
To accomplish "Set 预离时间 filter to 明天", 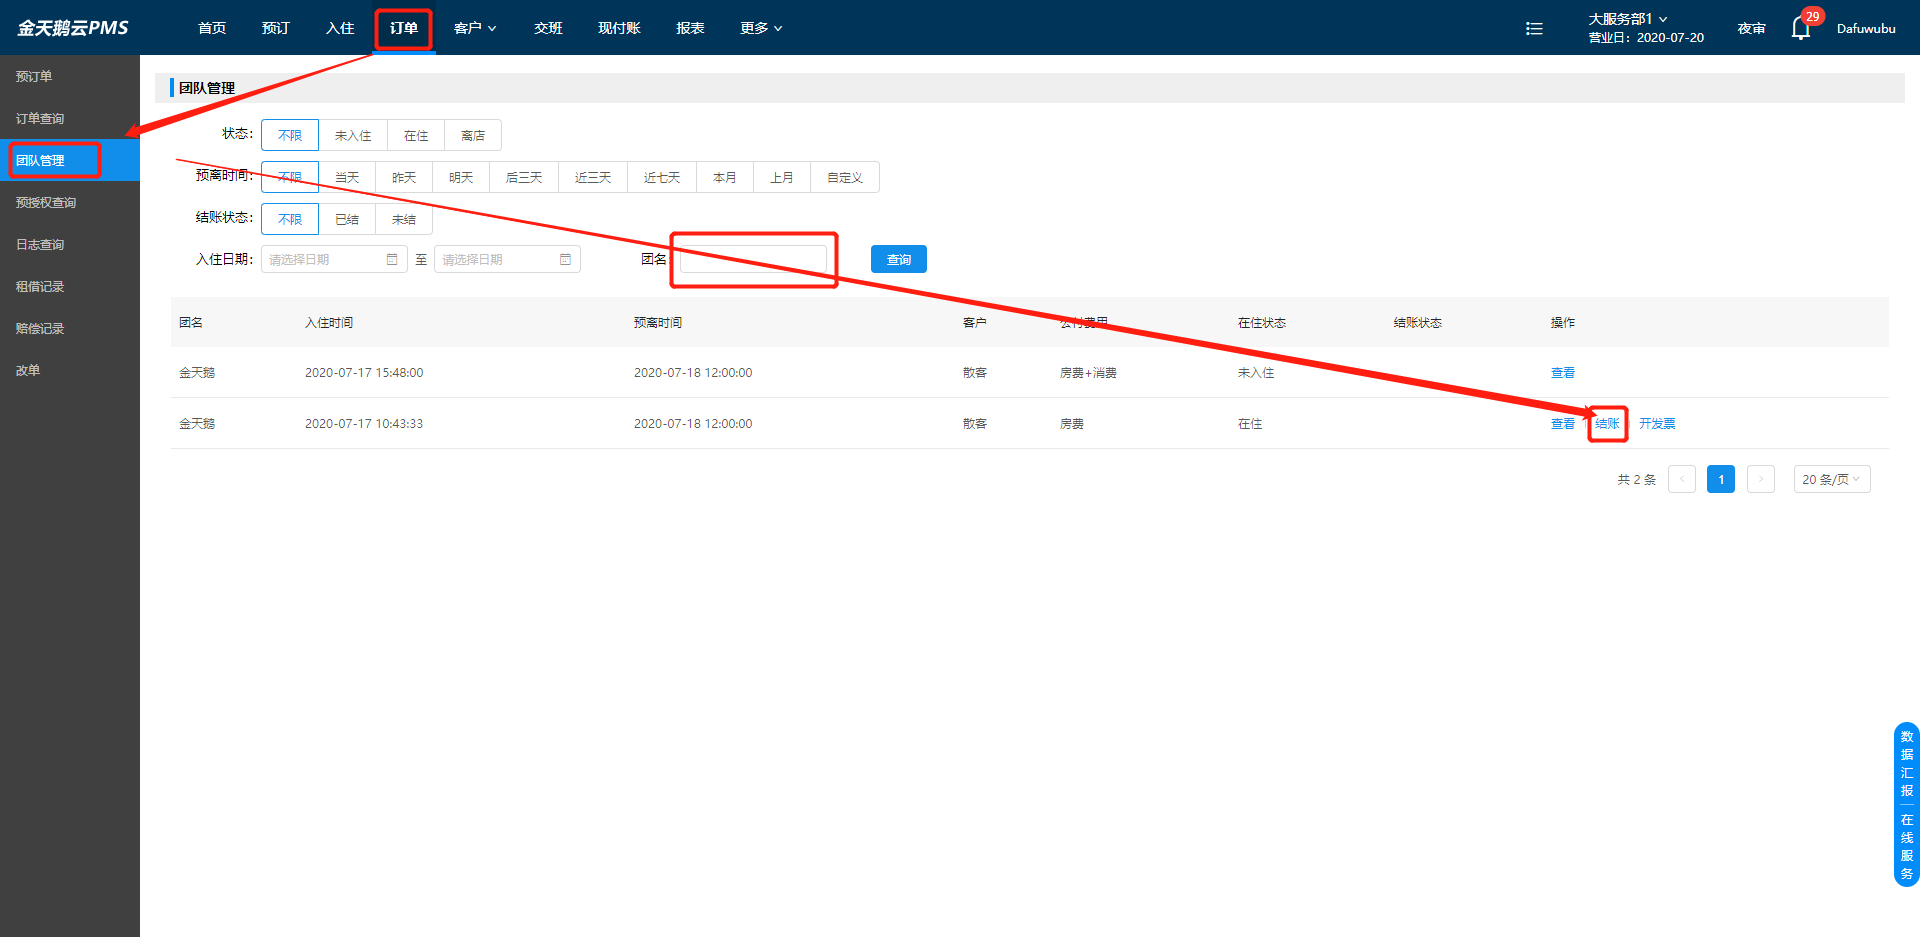I will click(x=461, y=178).
